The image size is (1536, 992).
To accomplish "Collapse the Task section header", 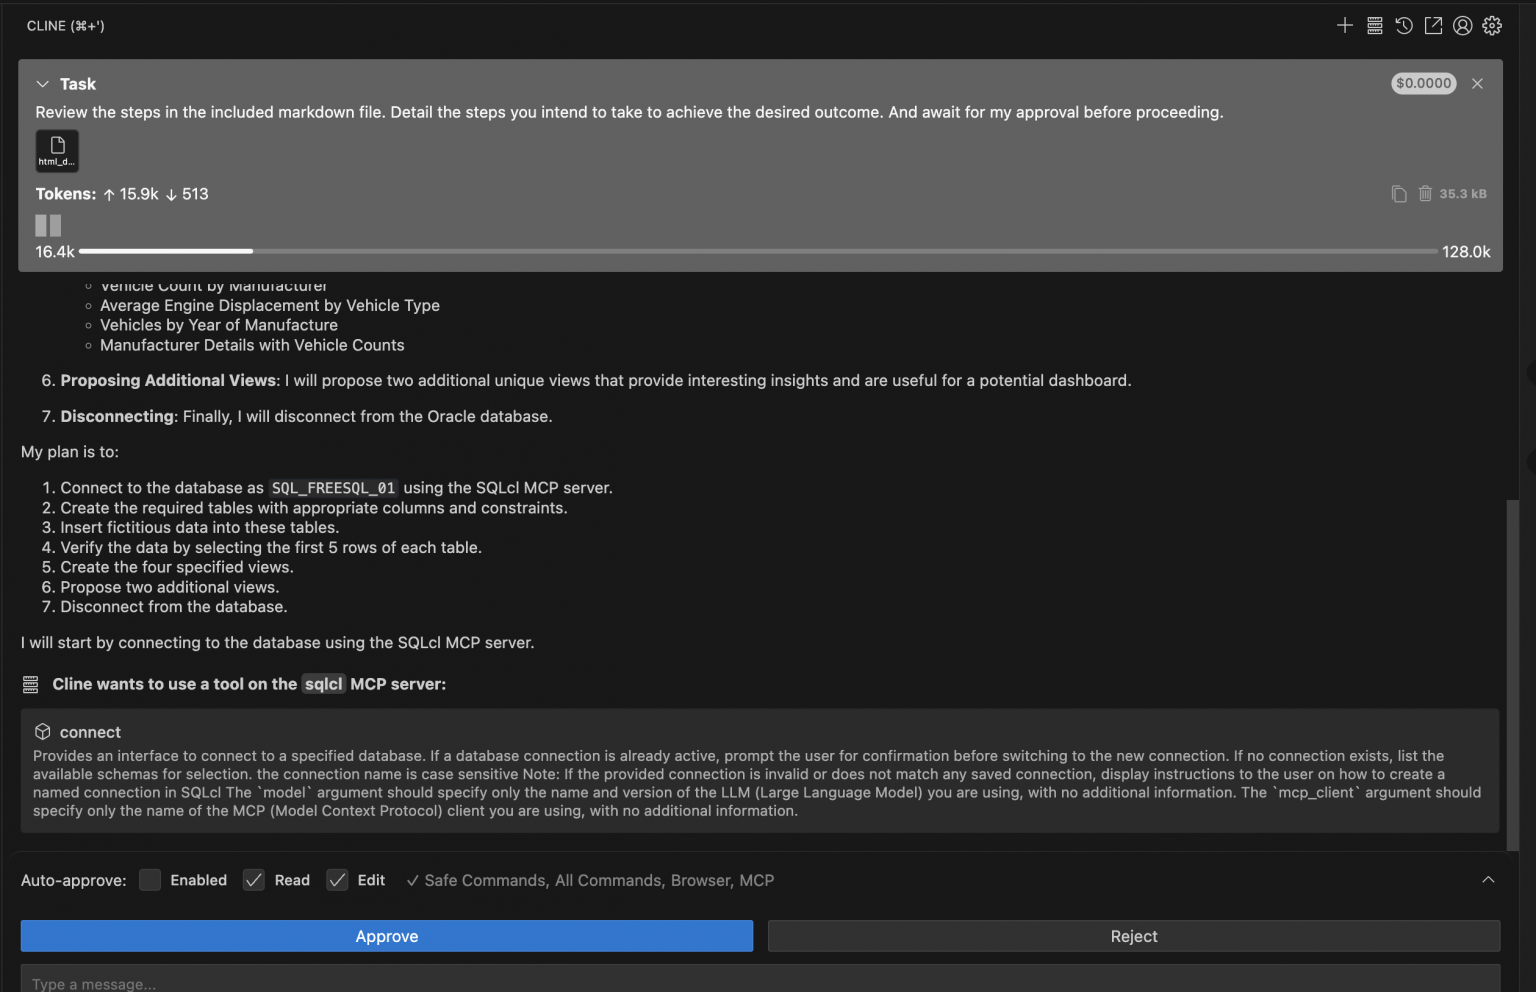I will point(42,84).
